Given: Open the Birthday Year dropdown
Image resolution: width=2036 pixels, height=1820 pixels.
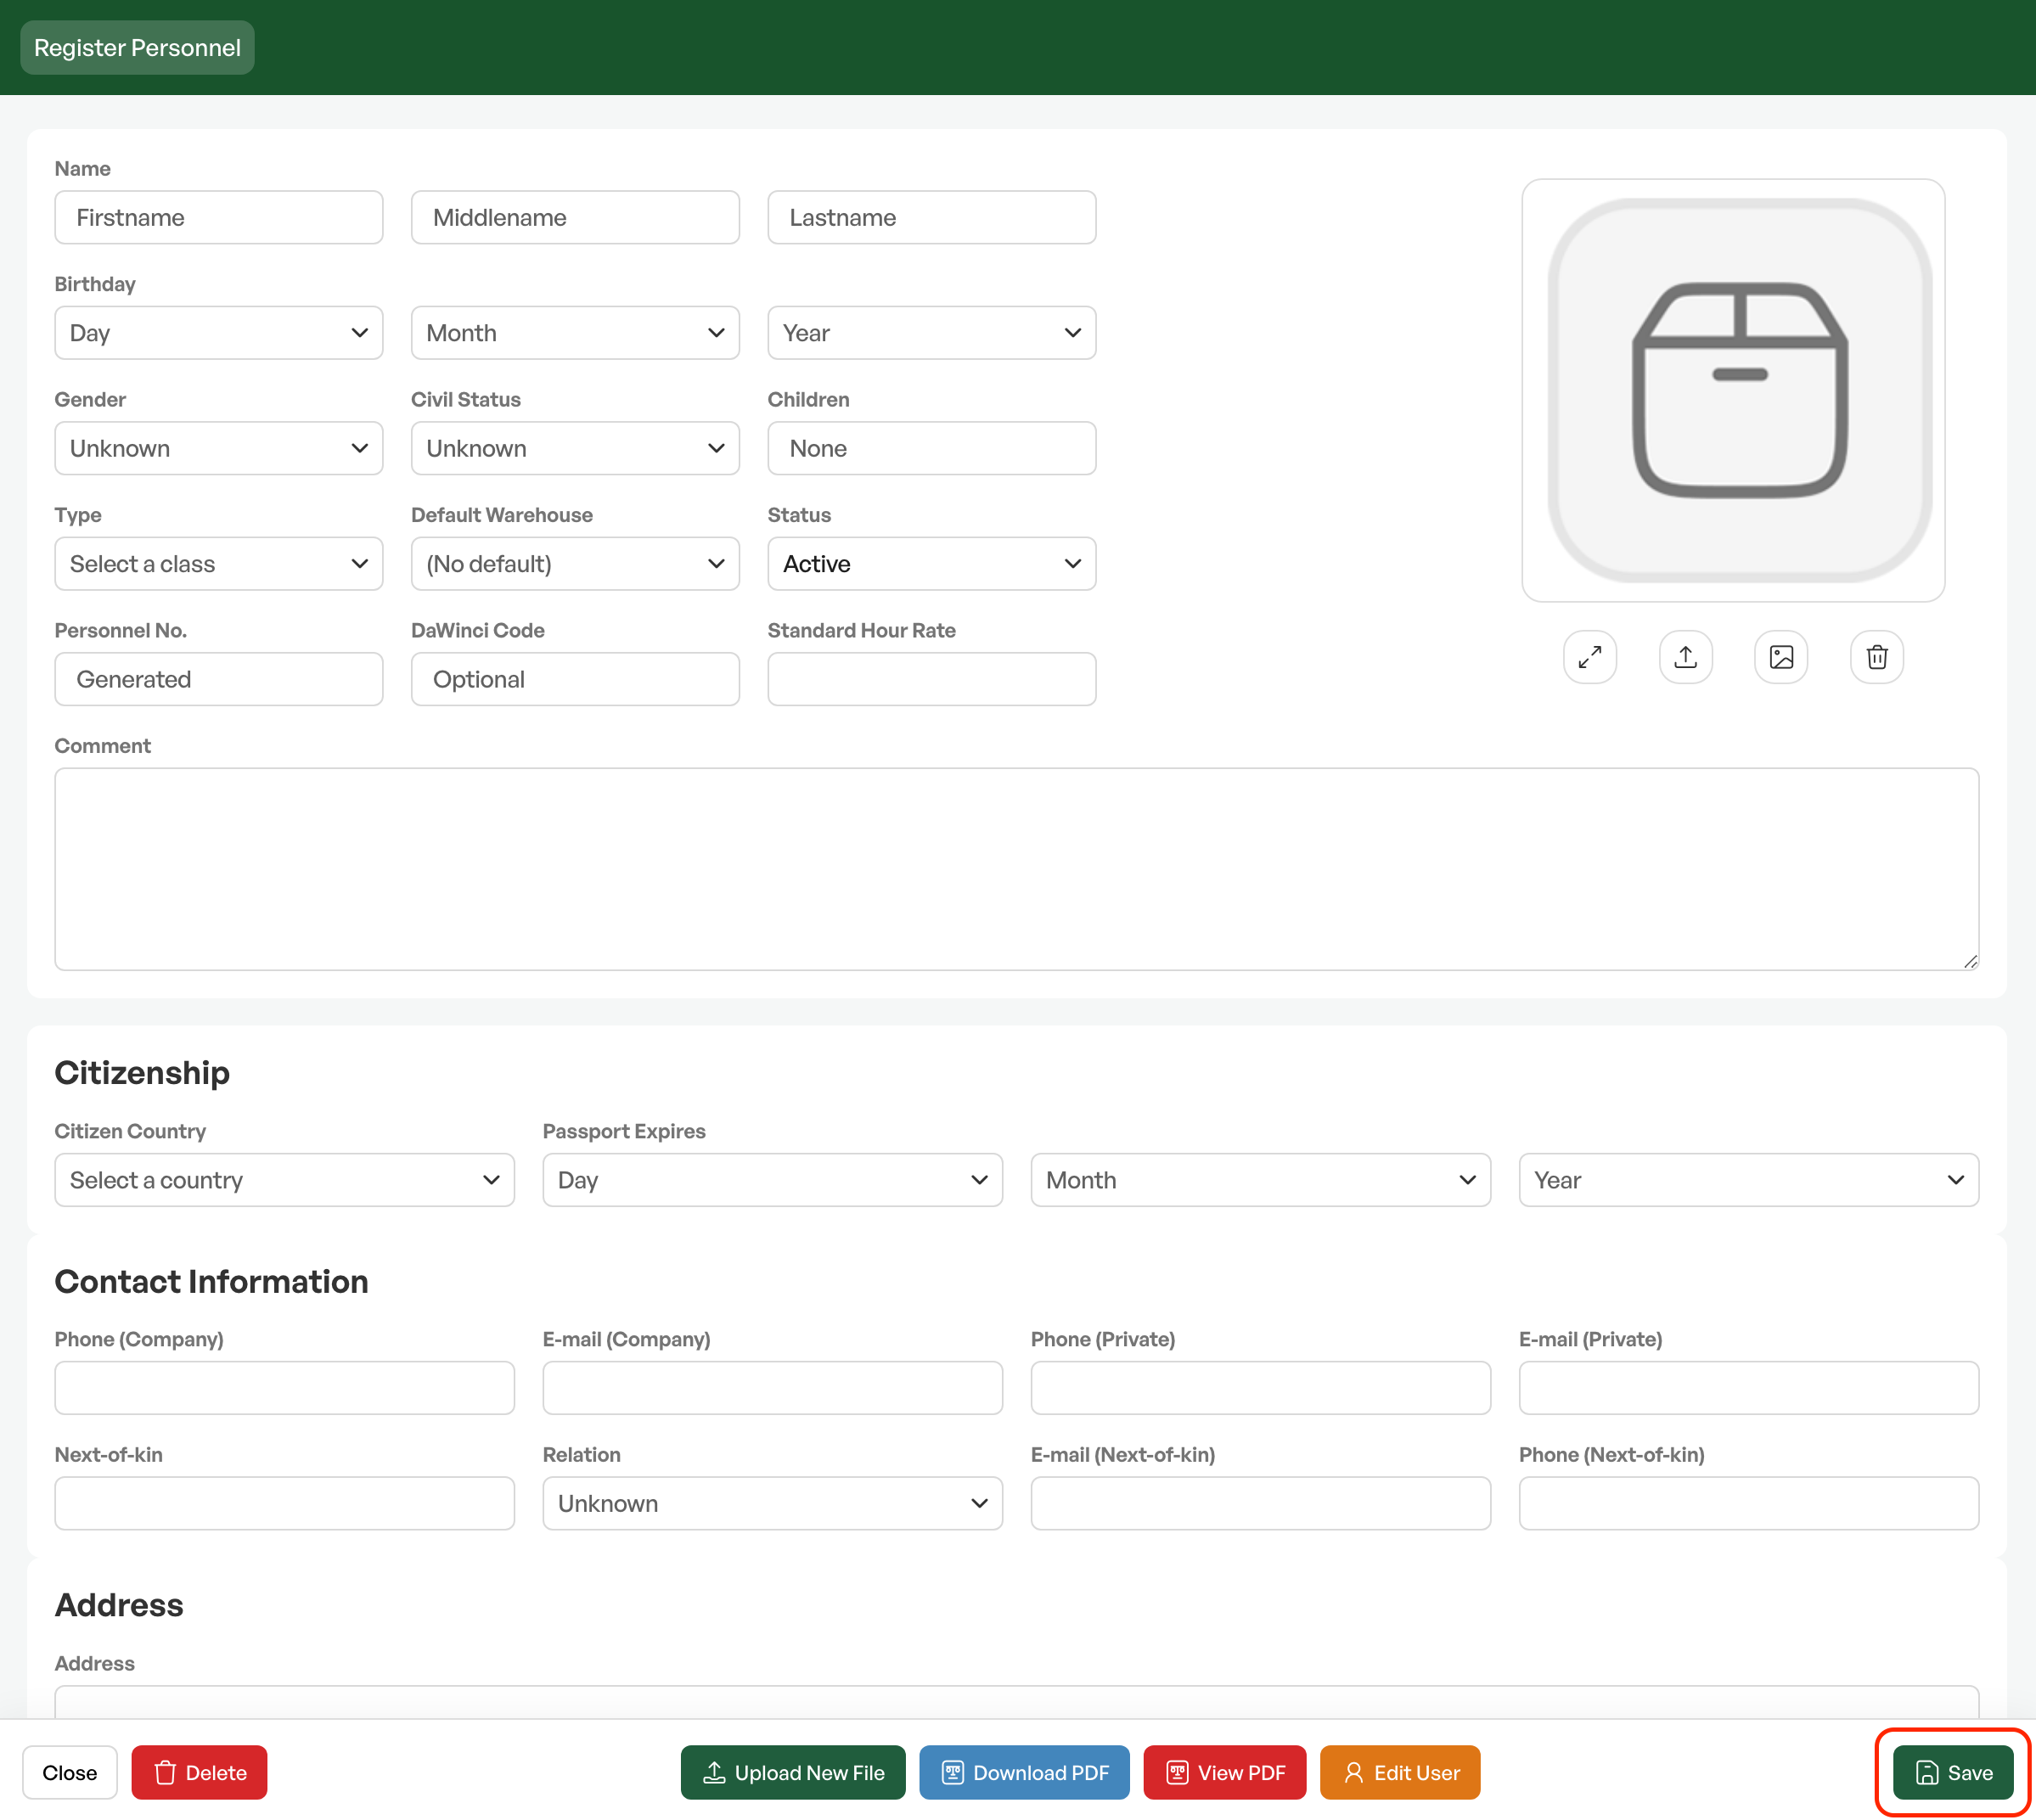Looking at the screenshot, I should pos(932,333).
